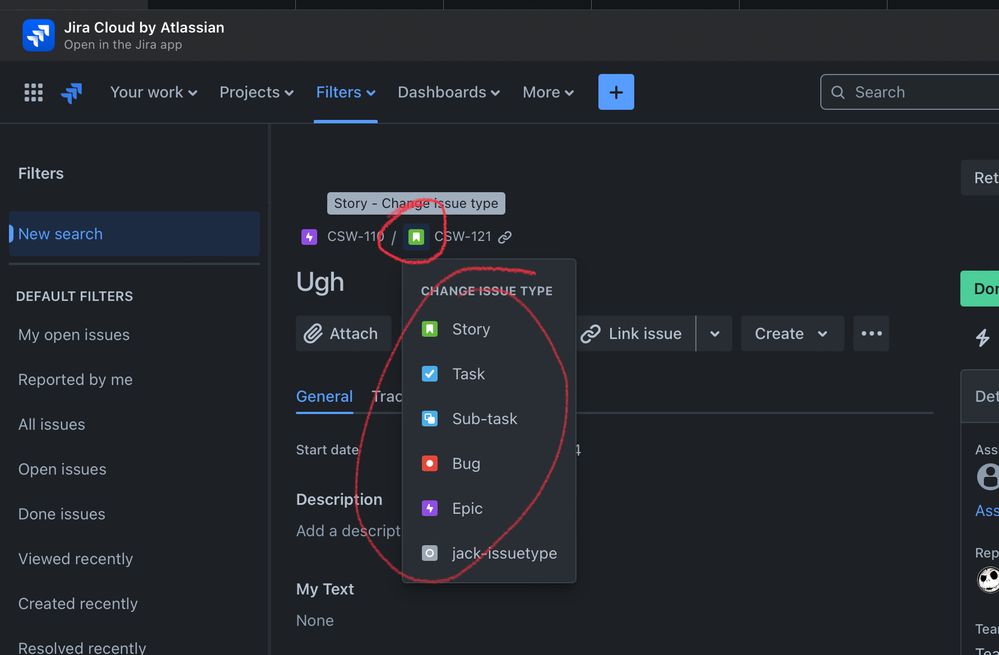Click the magnifier icon in Search box
This screenshot has height=655, width=999.
pos(838,92)
